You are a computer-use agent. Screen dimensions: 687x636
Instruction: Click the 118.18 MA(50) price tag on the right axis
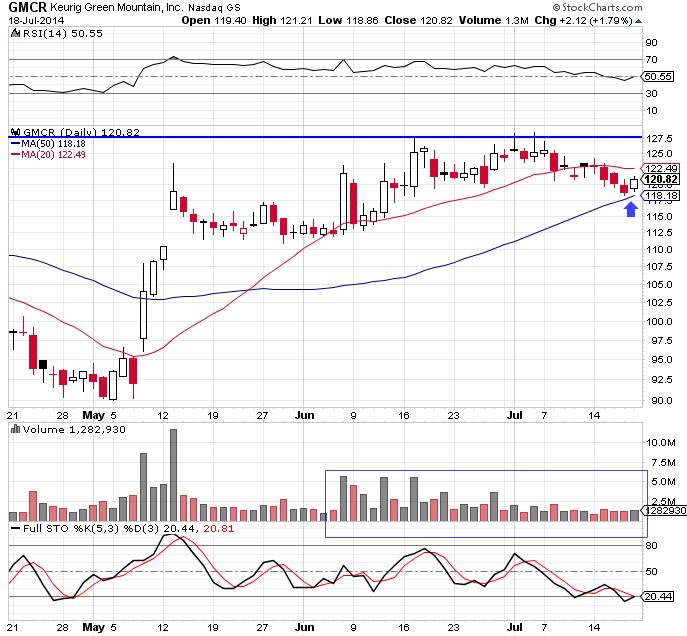(661, 195)
